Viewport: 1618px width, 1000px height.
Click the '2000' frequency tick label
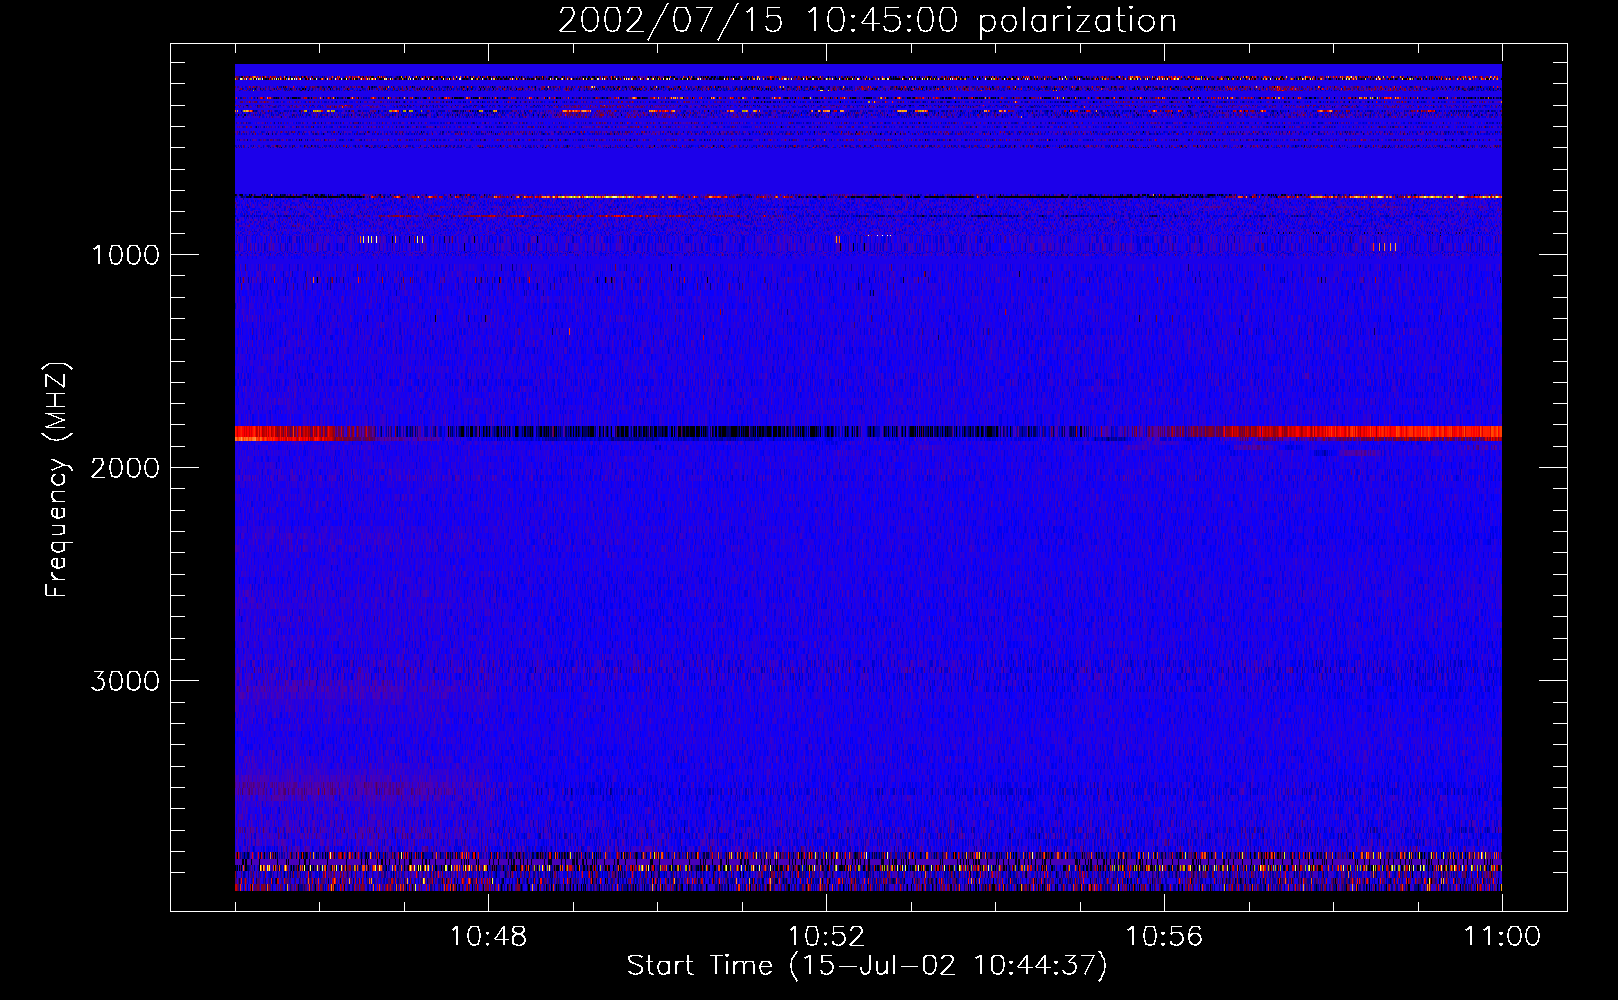point(125,468)
